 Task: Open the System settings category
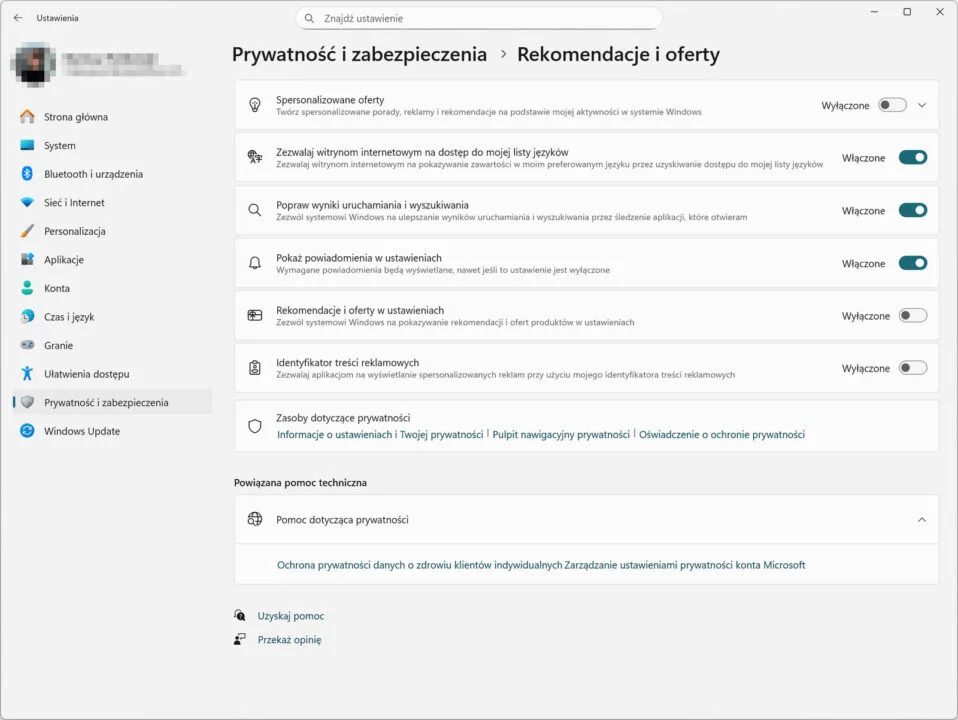click(59, 146)
